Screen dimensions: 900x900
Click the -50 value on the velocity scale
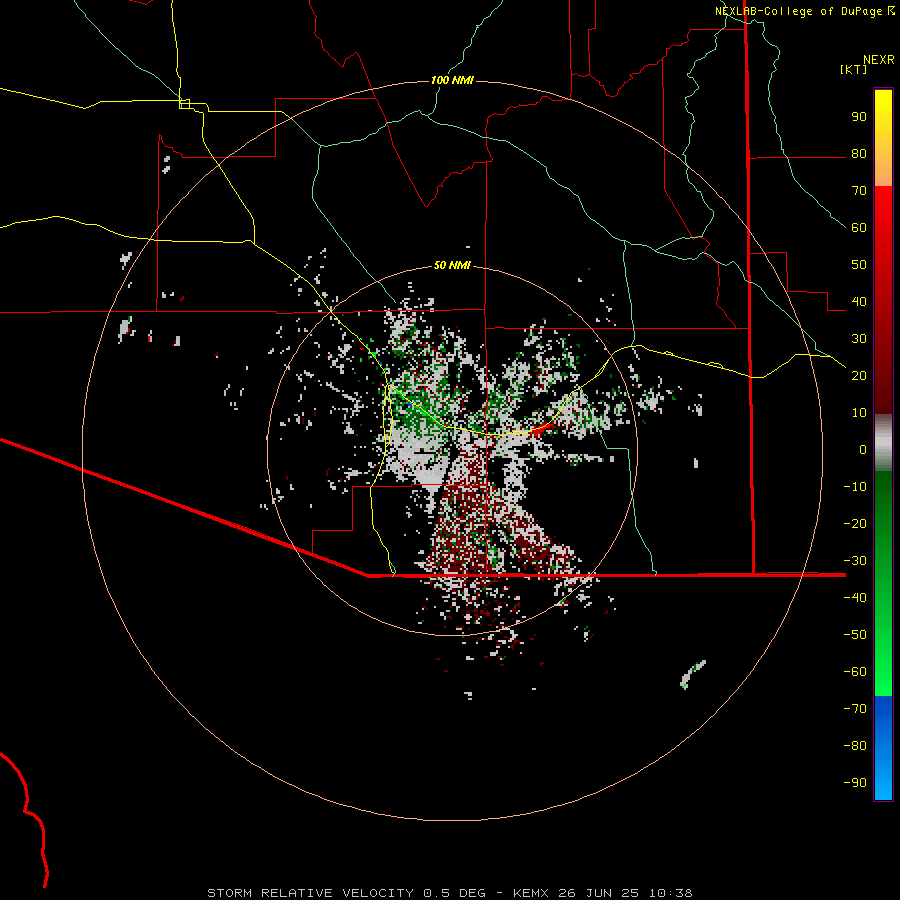[x=855, y=635]
